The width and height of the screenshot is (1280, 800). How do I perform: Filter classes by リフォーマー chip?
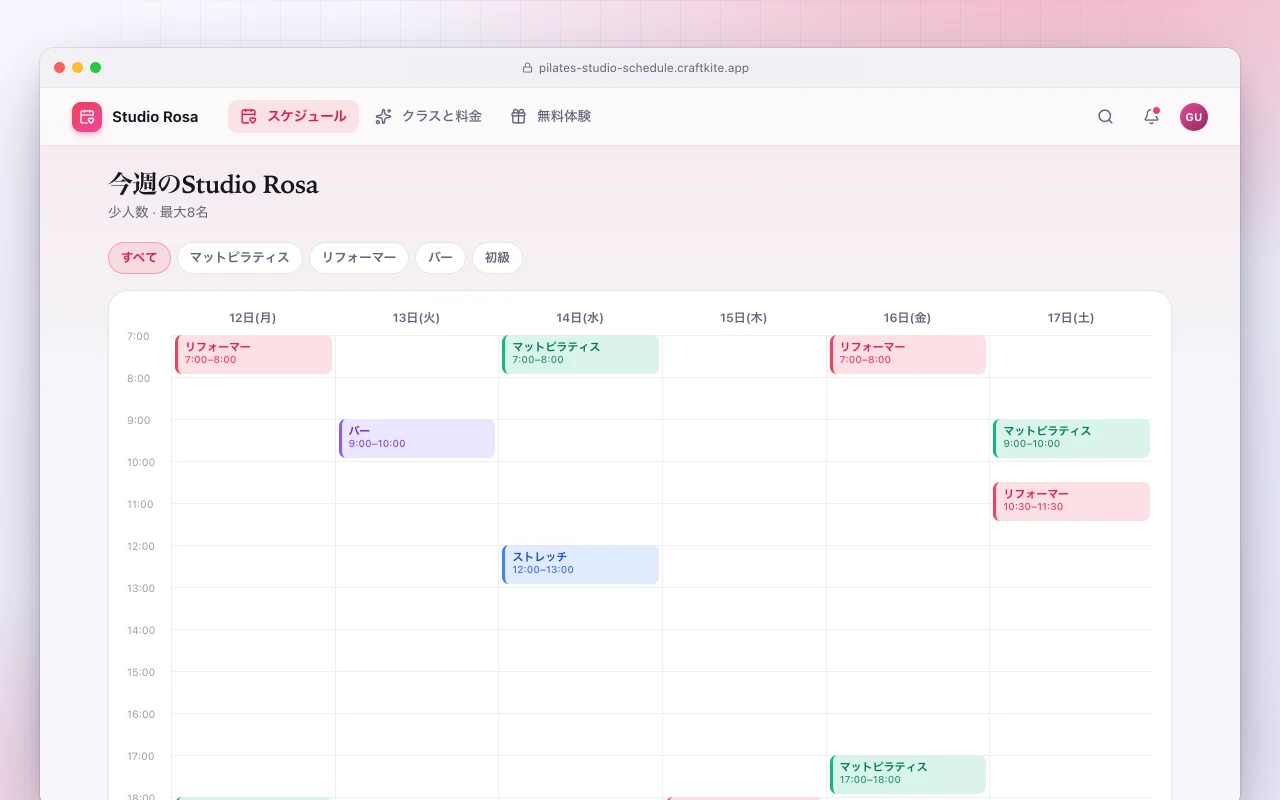pyautogui.click(x=359, y=258)
